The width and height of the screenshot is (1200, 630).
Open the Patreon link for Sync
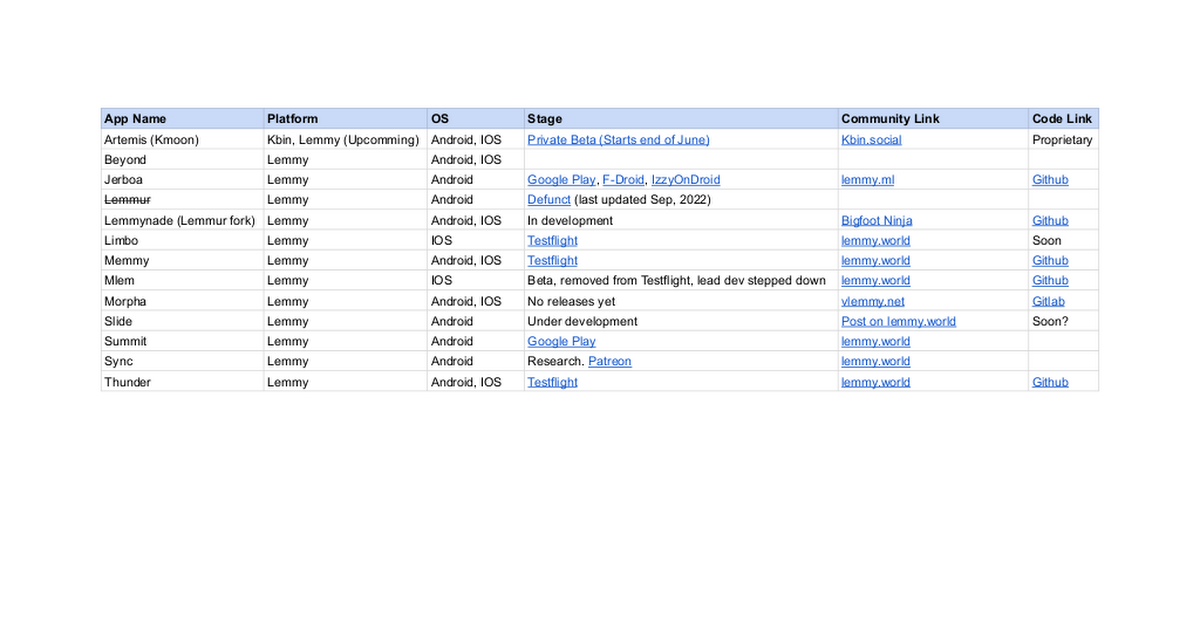coord(609,361)
